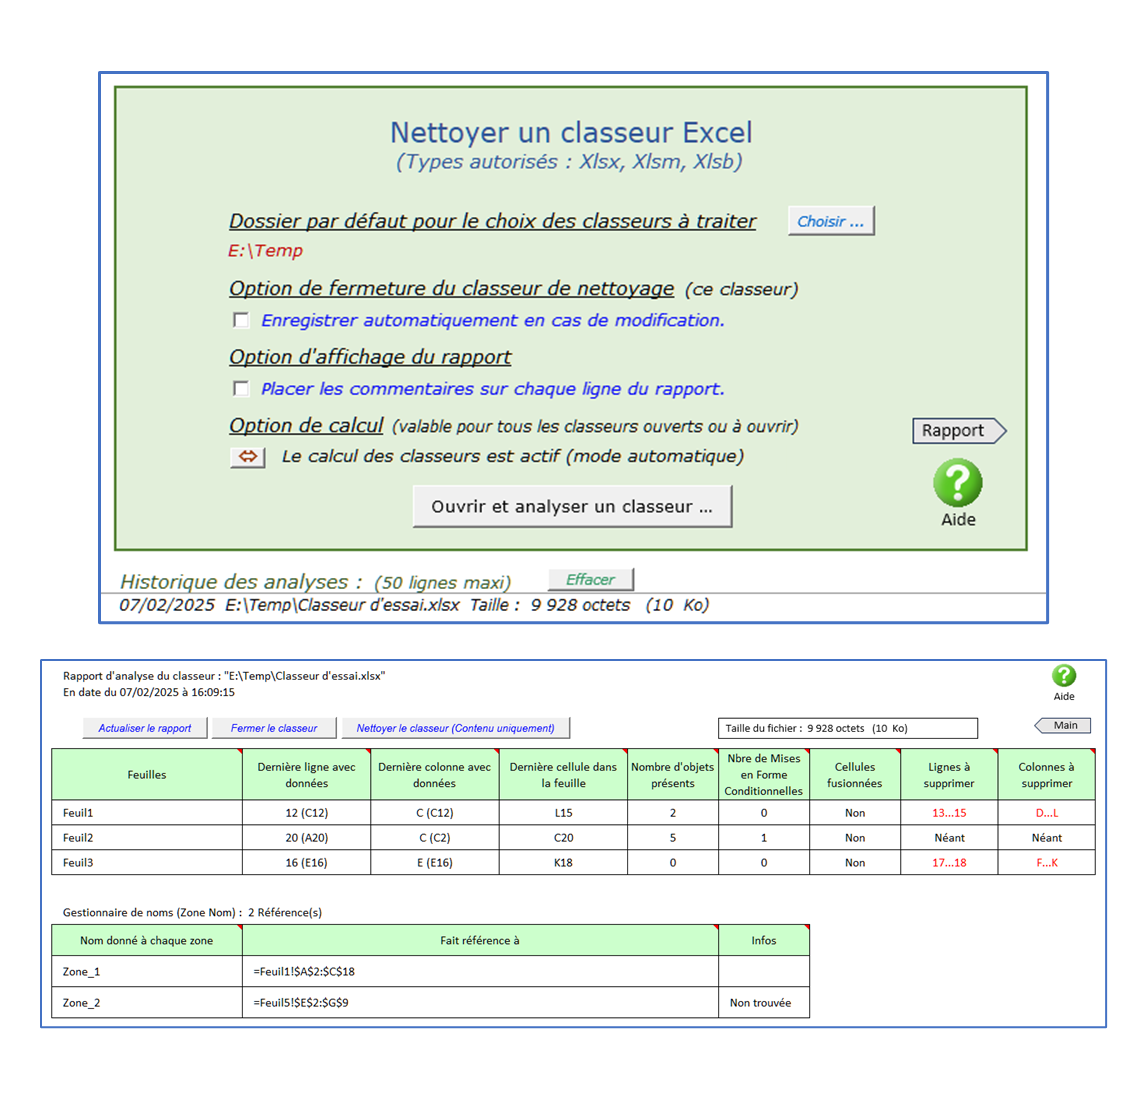This screenshot has width=1146, height=1097.
Task: Click the 'Lignes à supprimer' column header
Action: click(948, 775)
